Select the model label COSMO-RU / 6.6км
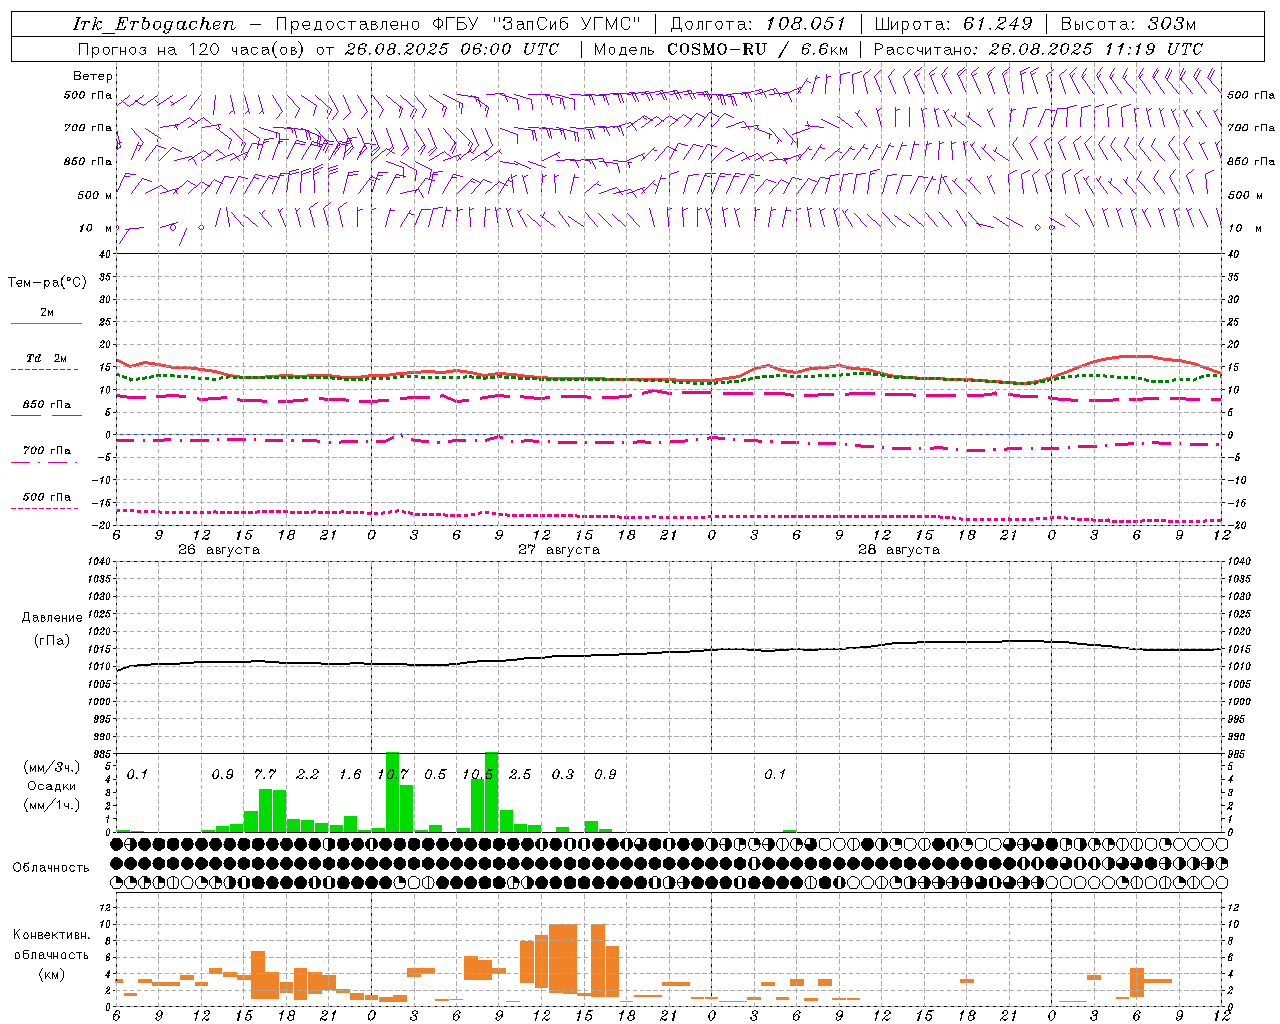 (758, 49)
